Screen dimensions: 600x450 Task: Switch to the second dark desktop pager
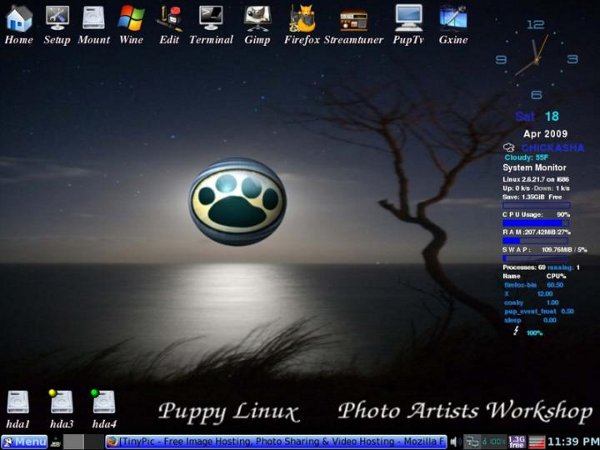[94, 442]
